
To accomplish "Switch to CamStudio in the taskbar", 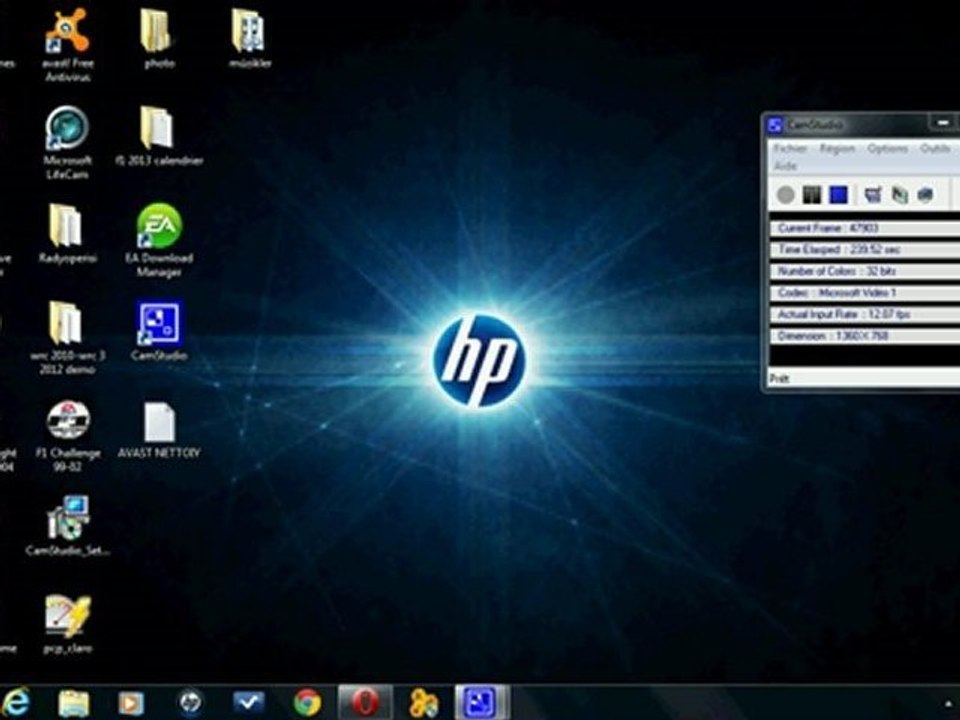I will click(482, 702).
